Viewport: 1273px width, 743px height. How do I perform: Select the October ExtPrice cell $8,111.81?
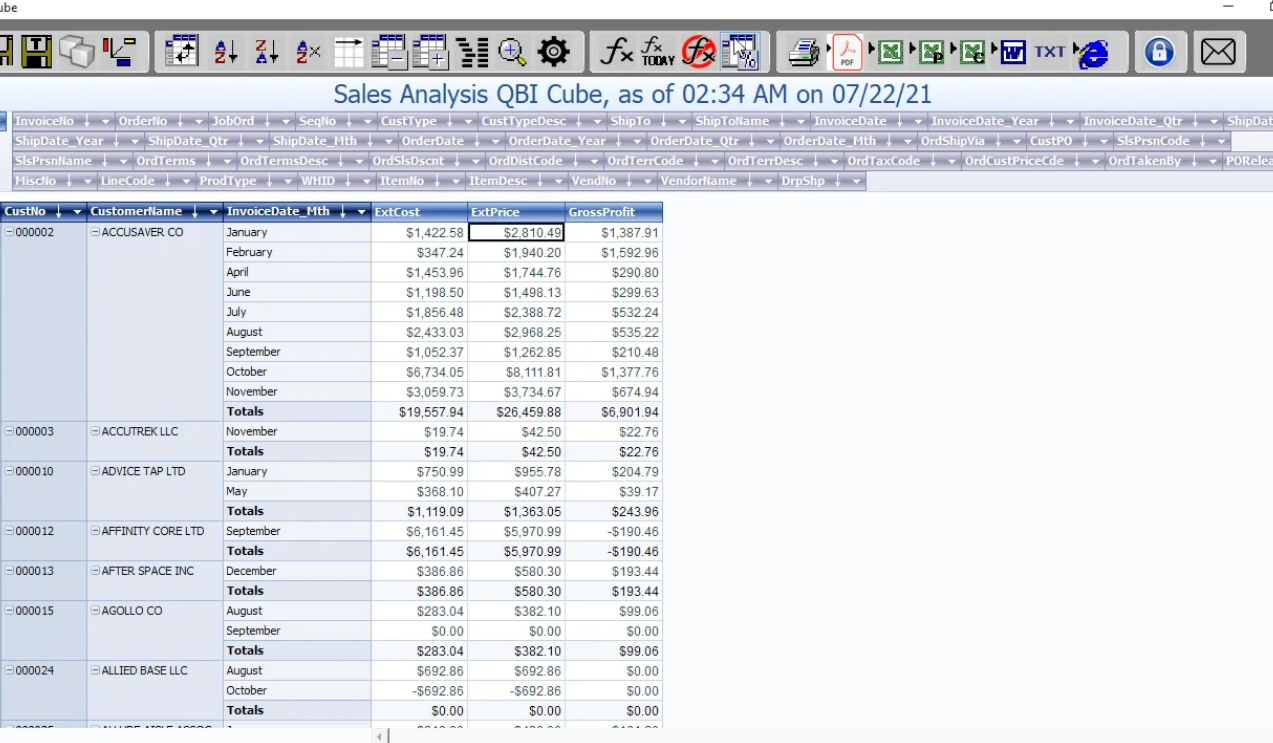coord(517,372)
